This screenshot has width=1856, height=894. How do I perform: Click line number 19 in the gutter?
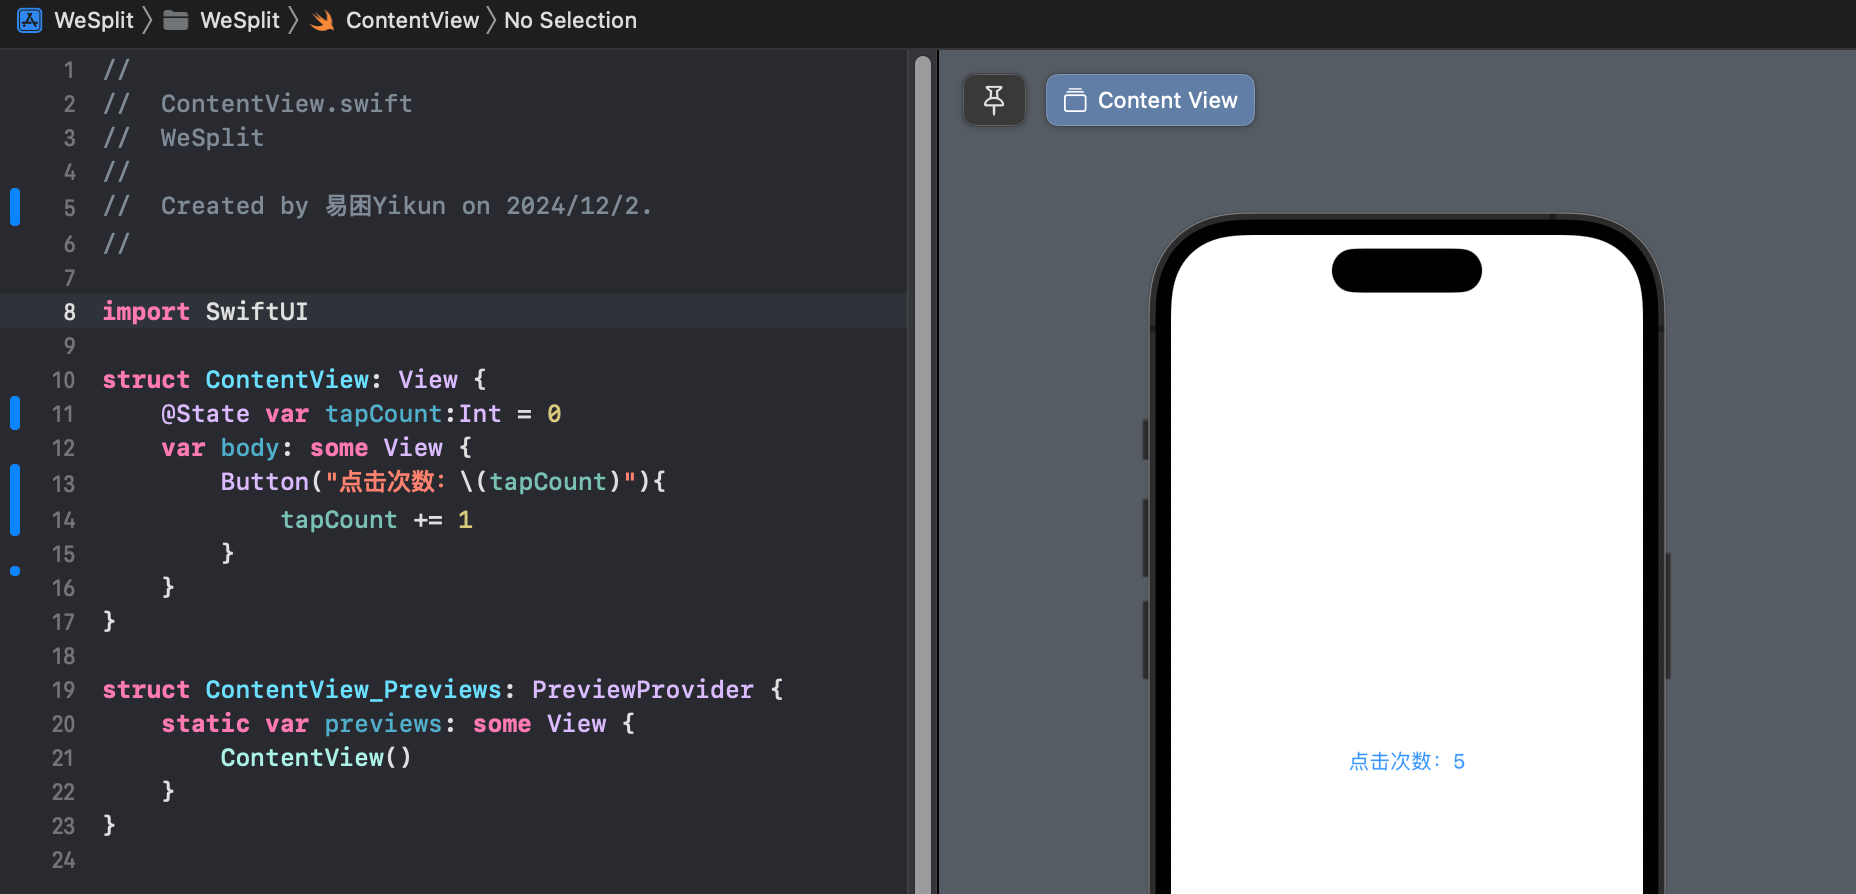63,690
